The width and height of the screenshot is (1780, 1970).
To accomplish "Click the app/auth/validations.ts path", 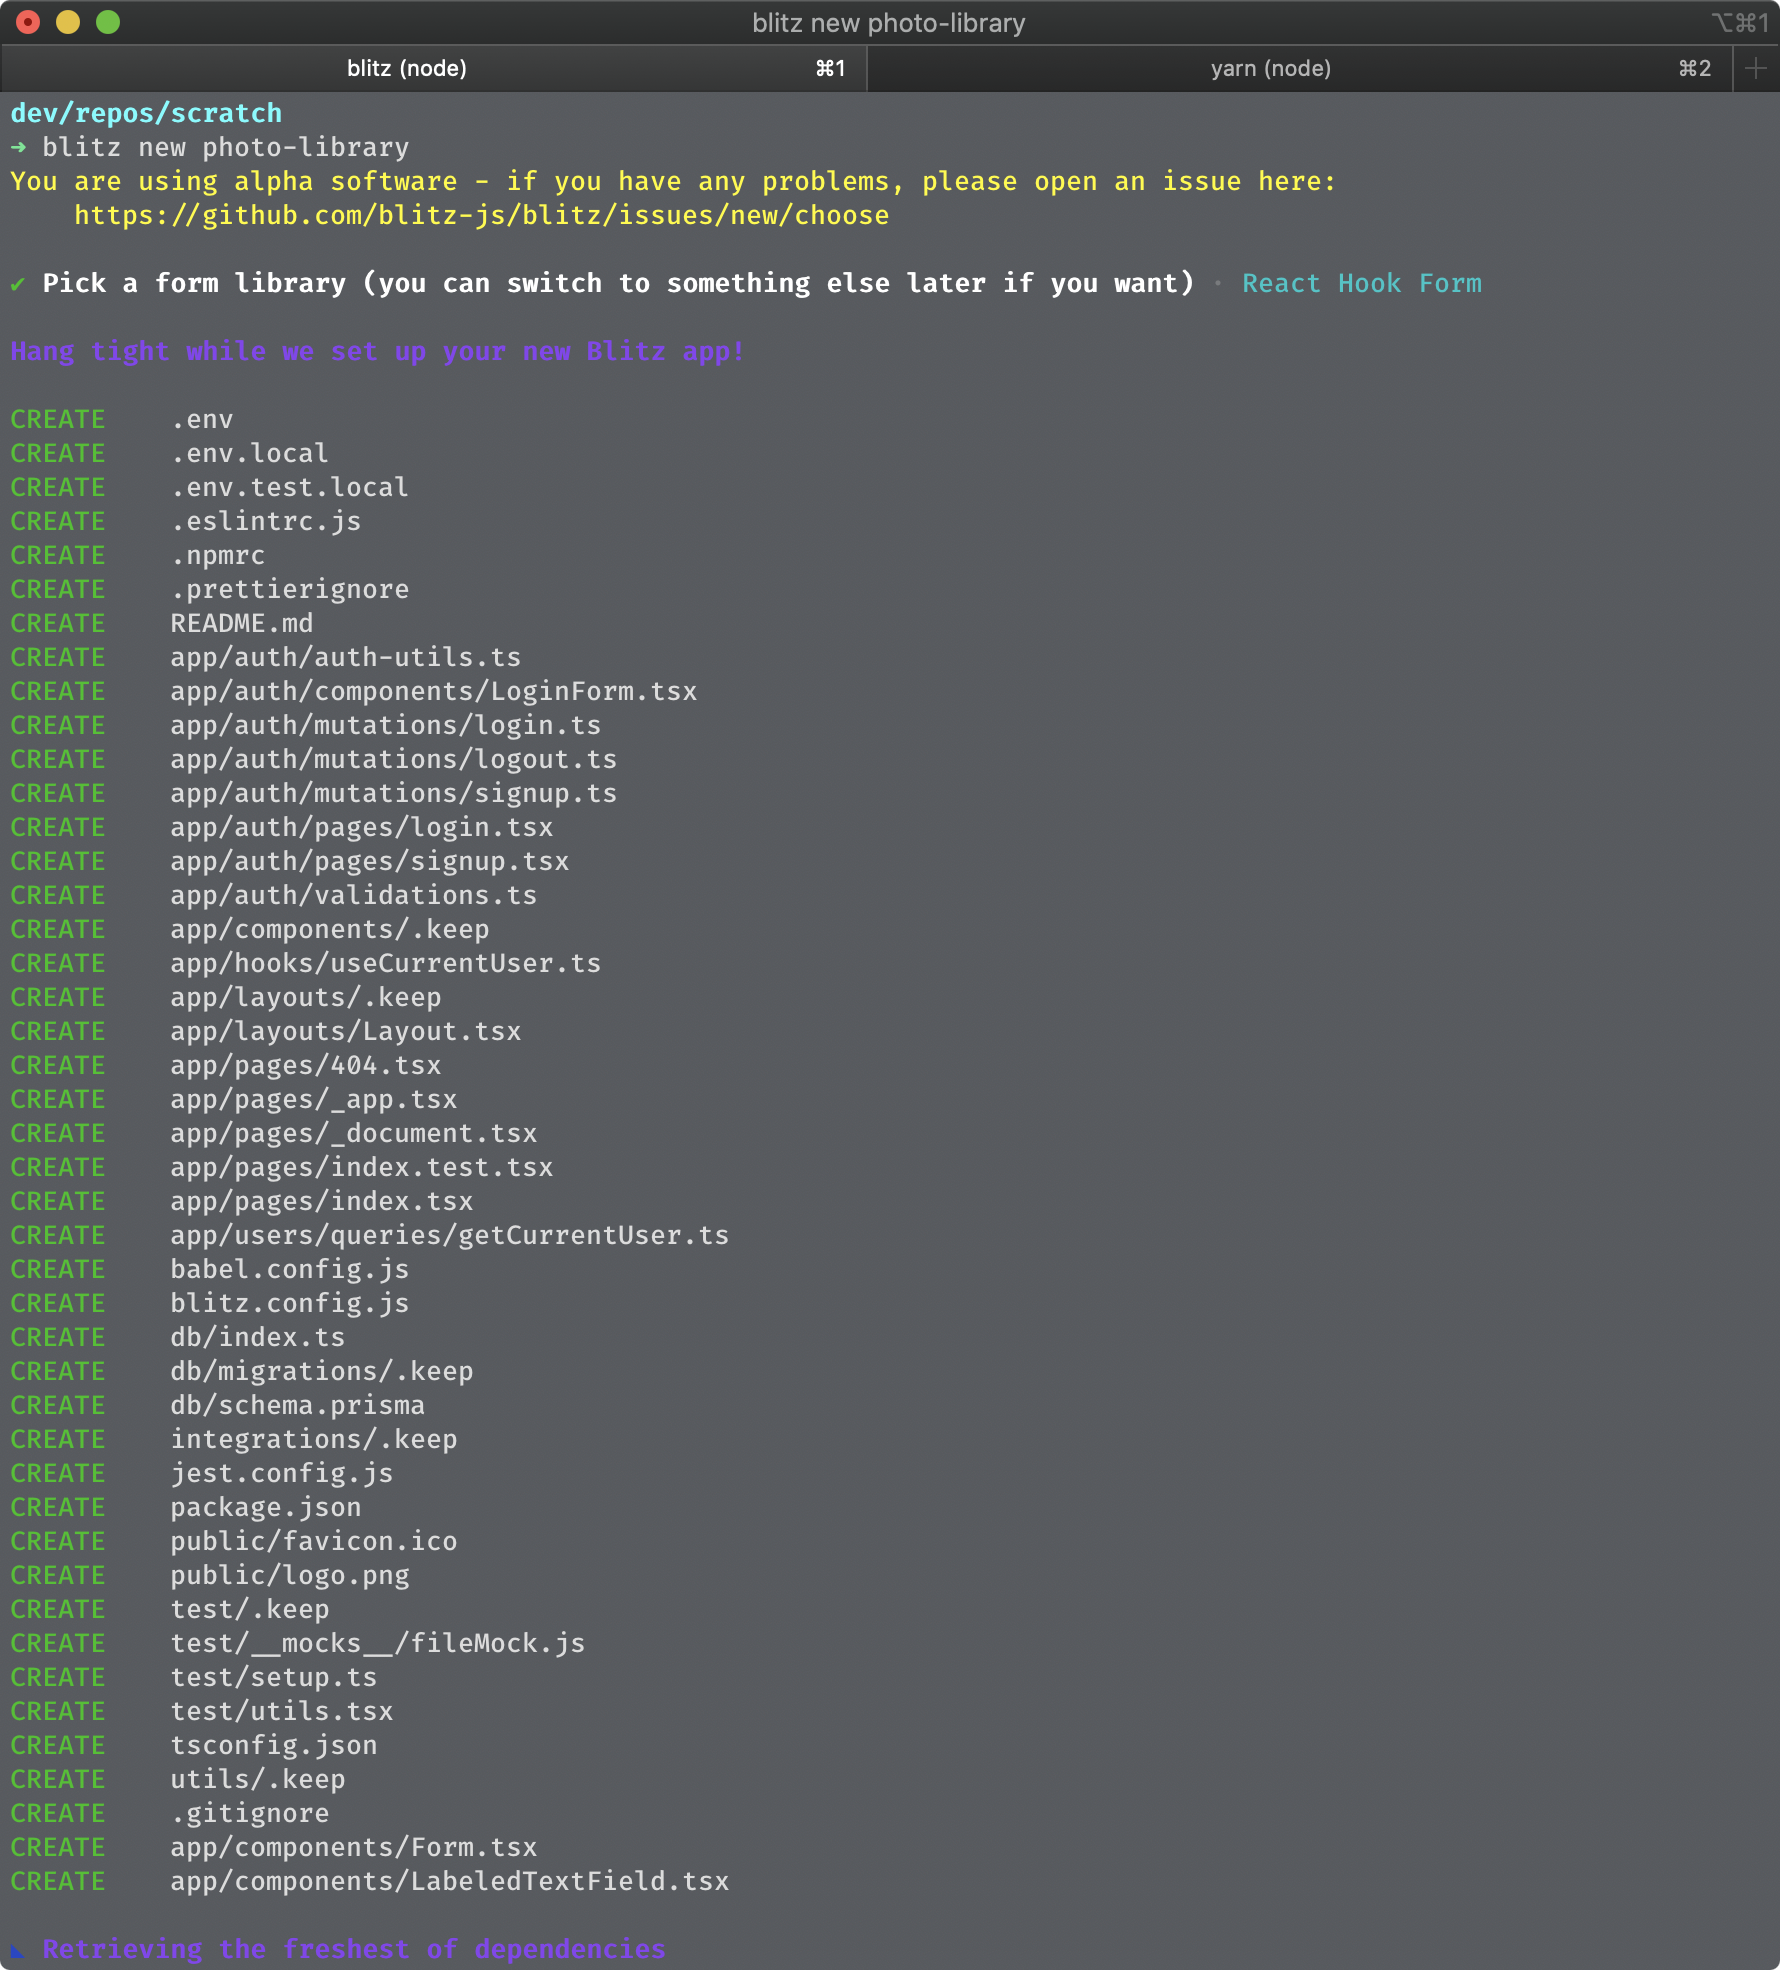I will point(354,895).
